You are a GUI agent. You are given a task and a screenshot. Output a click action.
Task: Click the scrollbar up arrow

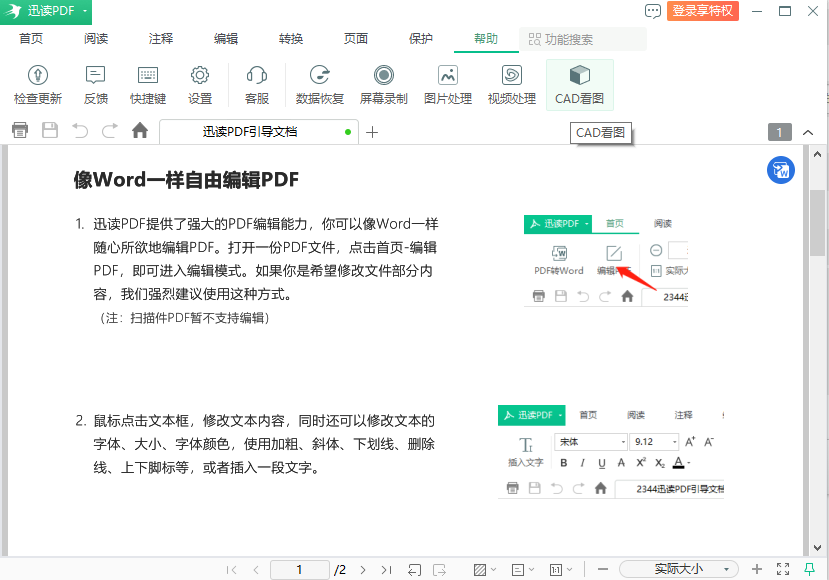click(x=817, y=154)
